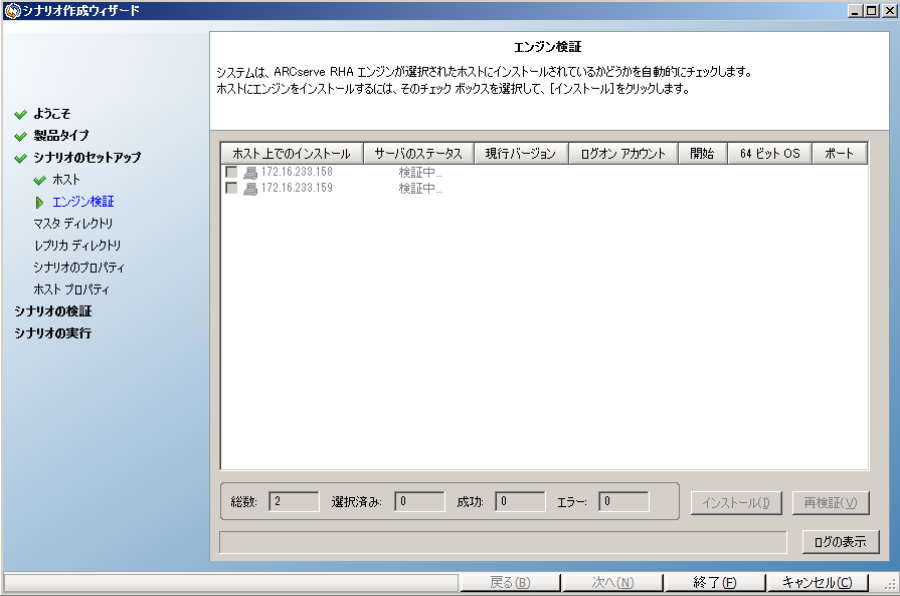Click the 検証中 status for 172.16.233.158
This screenshot has width=900, height=596.
[420, 172]
